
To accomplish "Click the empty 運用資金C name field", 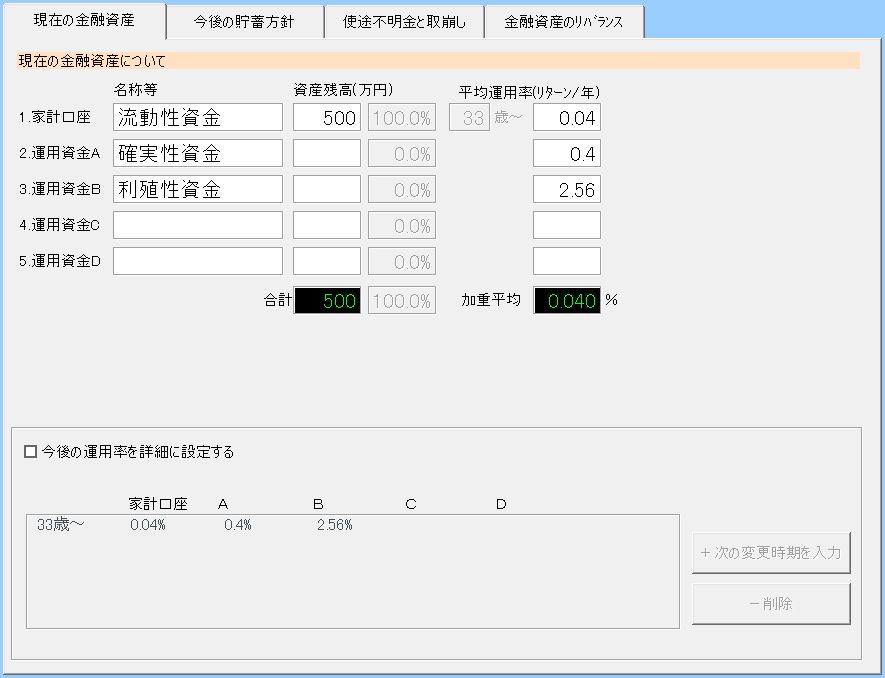I will pos(198,226).
